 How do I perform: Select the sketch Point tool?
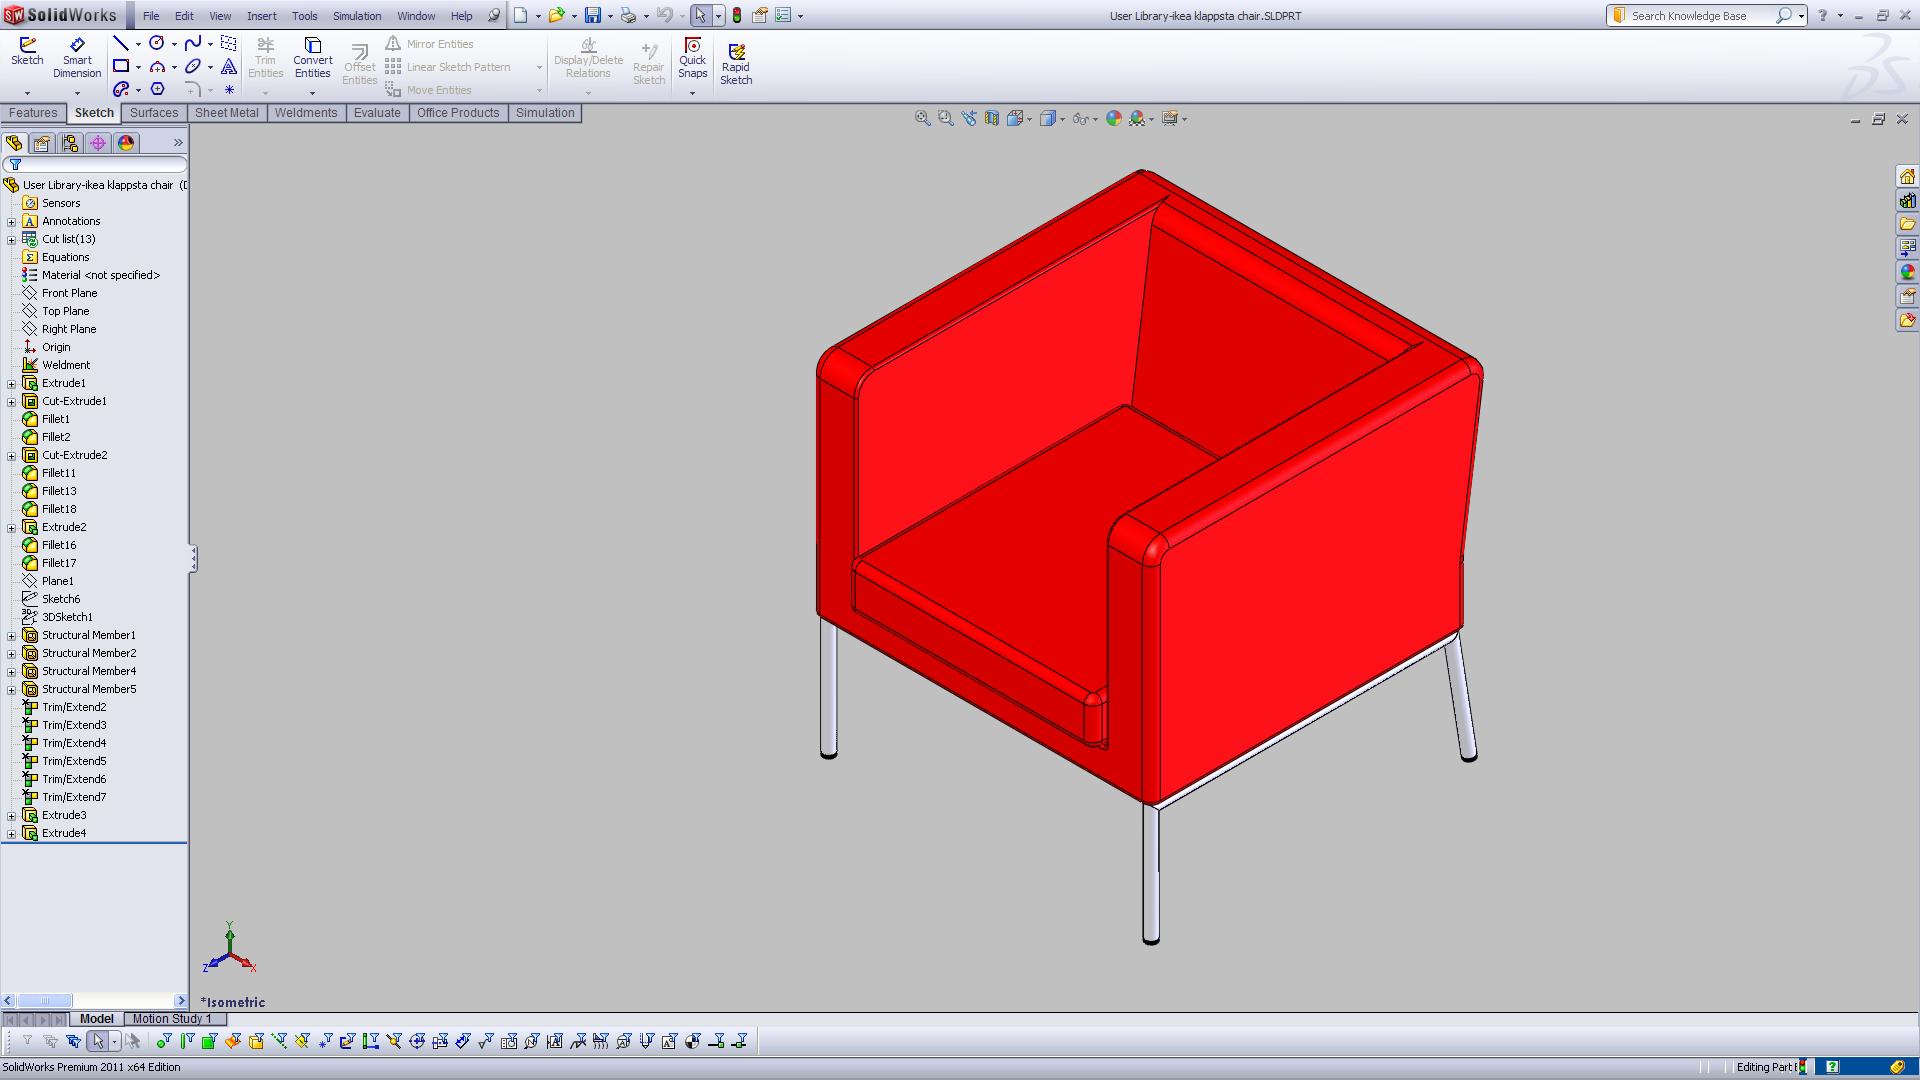(x=229, y=89)
